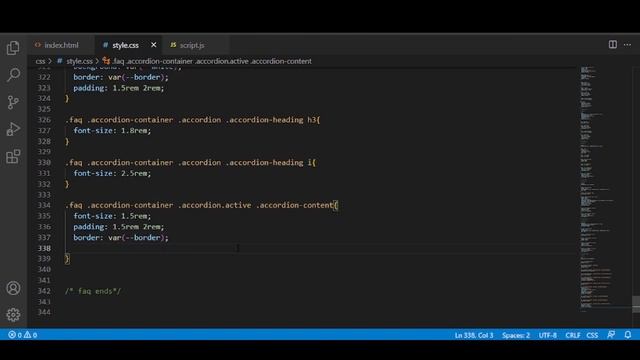Image resolution: width=640 pixels, height=360 pixels.
Task: Click the accordion-heading i selector line
Action: [190, 162]
